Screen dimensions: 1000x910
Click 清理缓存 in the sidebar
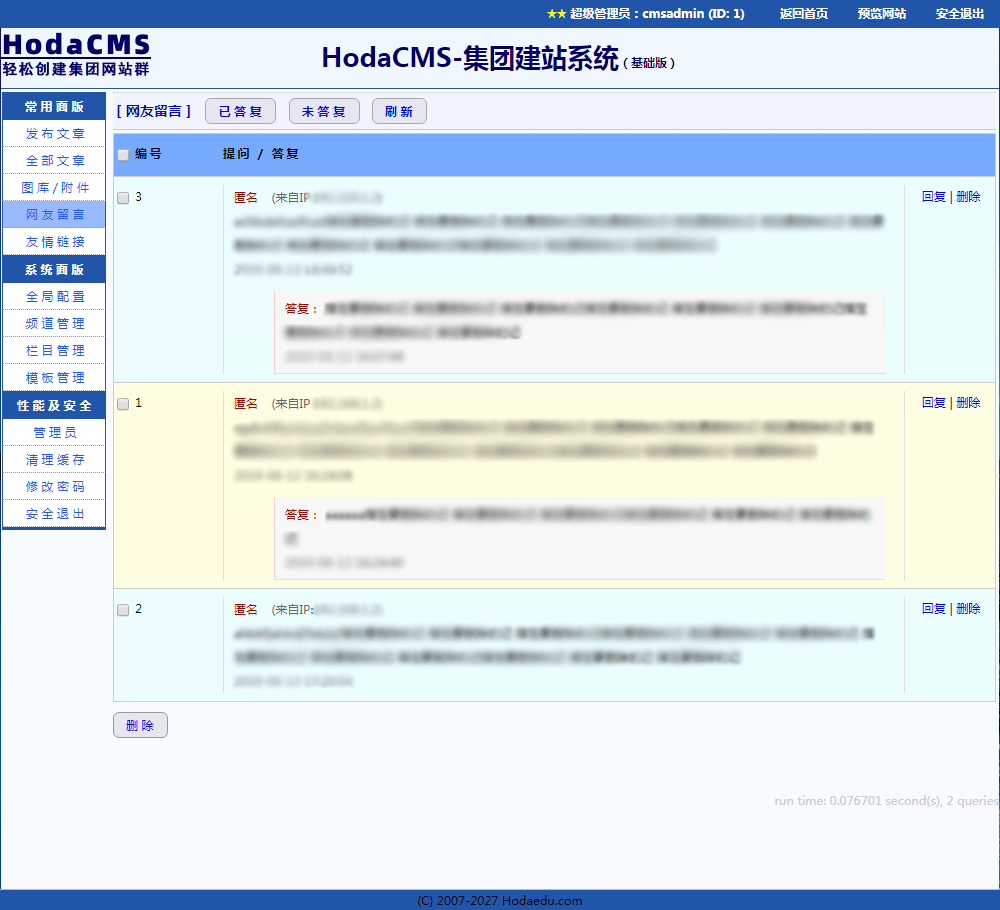click(x=54, y=459)
